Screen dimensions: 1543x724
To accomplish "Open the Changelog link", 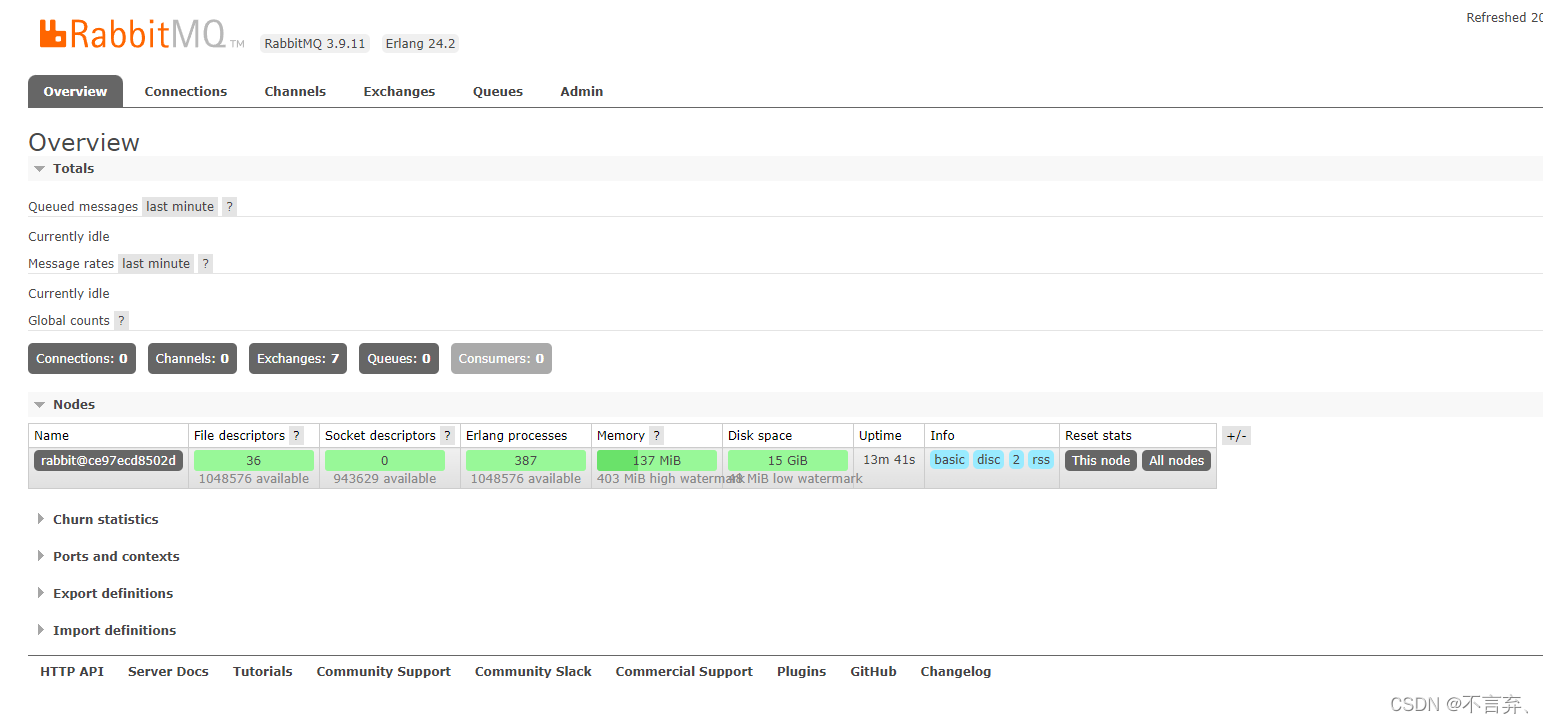I will click(956, 672).
